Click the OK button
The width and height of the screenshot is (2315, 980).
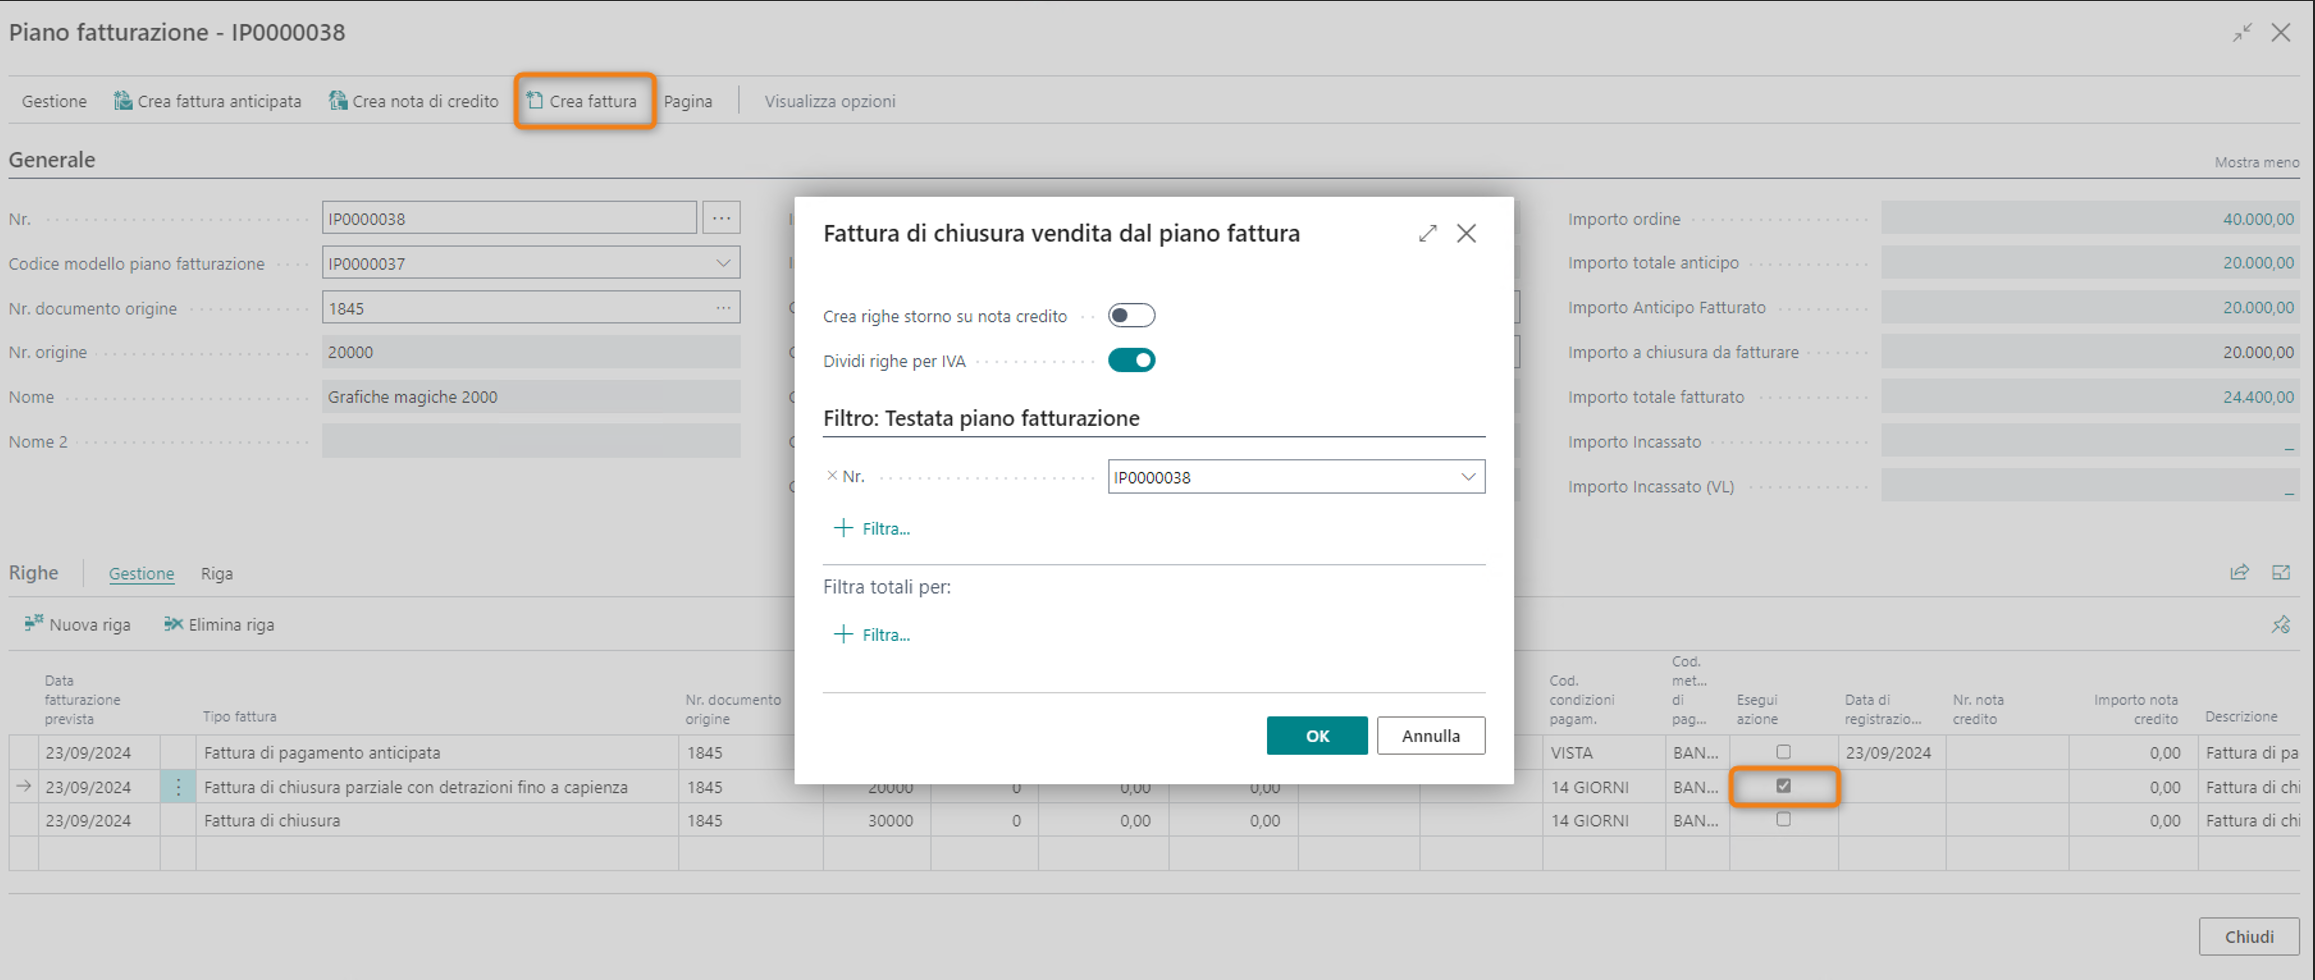(1316, 735)
